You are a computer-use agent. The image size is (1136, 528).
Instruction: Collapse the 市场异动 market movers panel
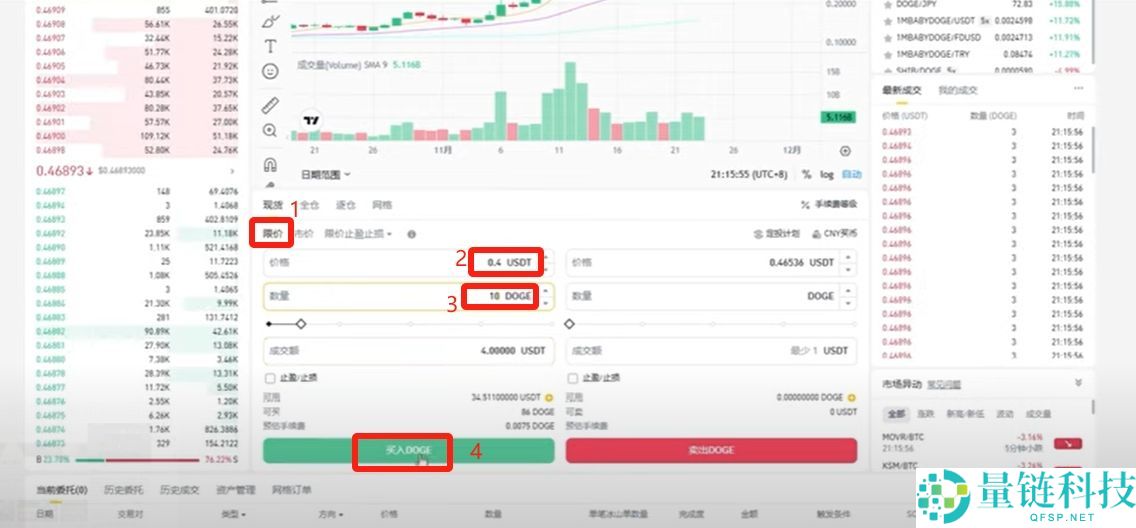[1078, 383]
